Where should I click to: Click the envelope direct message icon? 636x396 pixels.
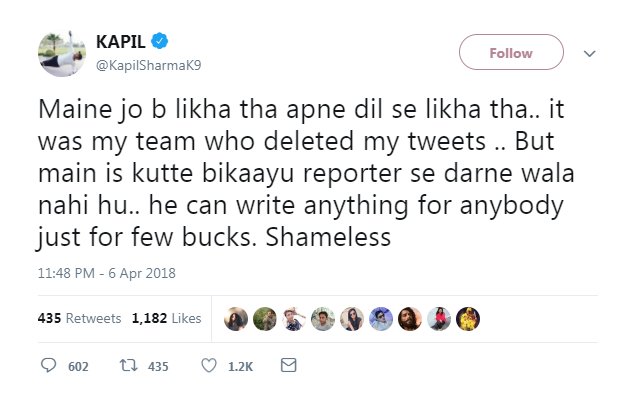288,365
